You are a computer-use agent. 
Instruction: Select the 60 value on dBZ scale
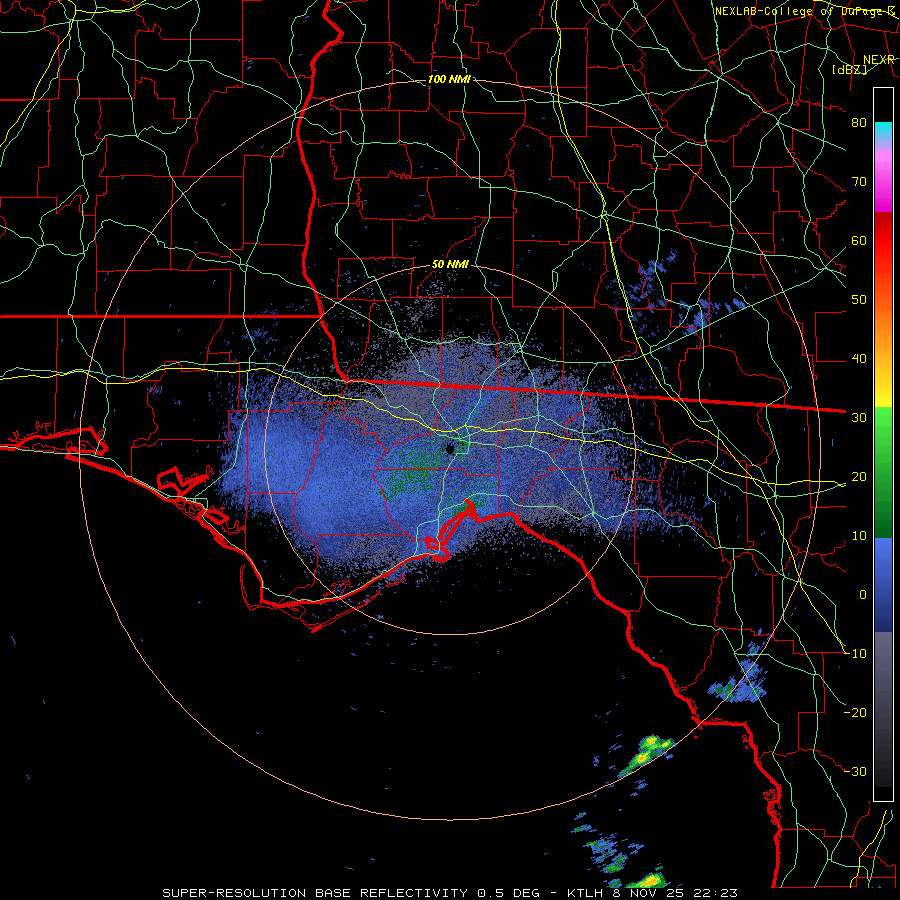pos(859,240)
